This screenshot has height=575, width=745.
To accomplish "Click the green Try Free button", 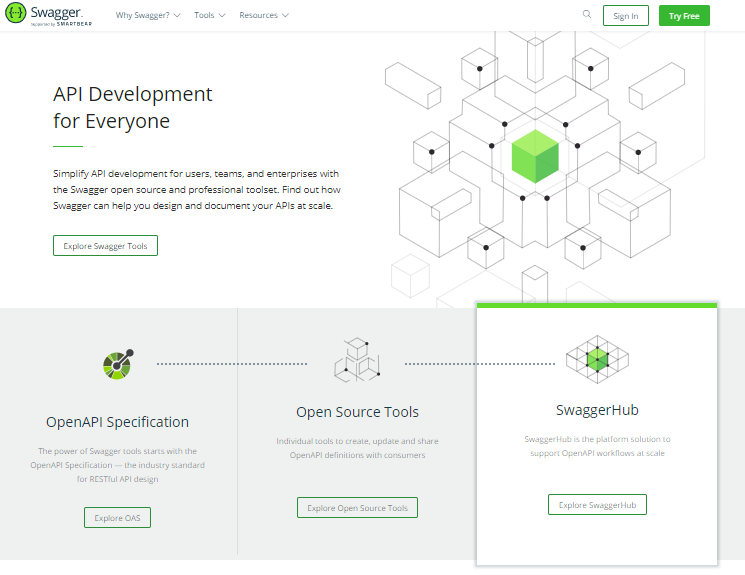I will pyautogui.click(x=684, y=16).
